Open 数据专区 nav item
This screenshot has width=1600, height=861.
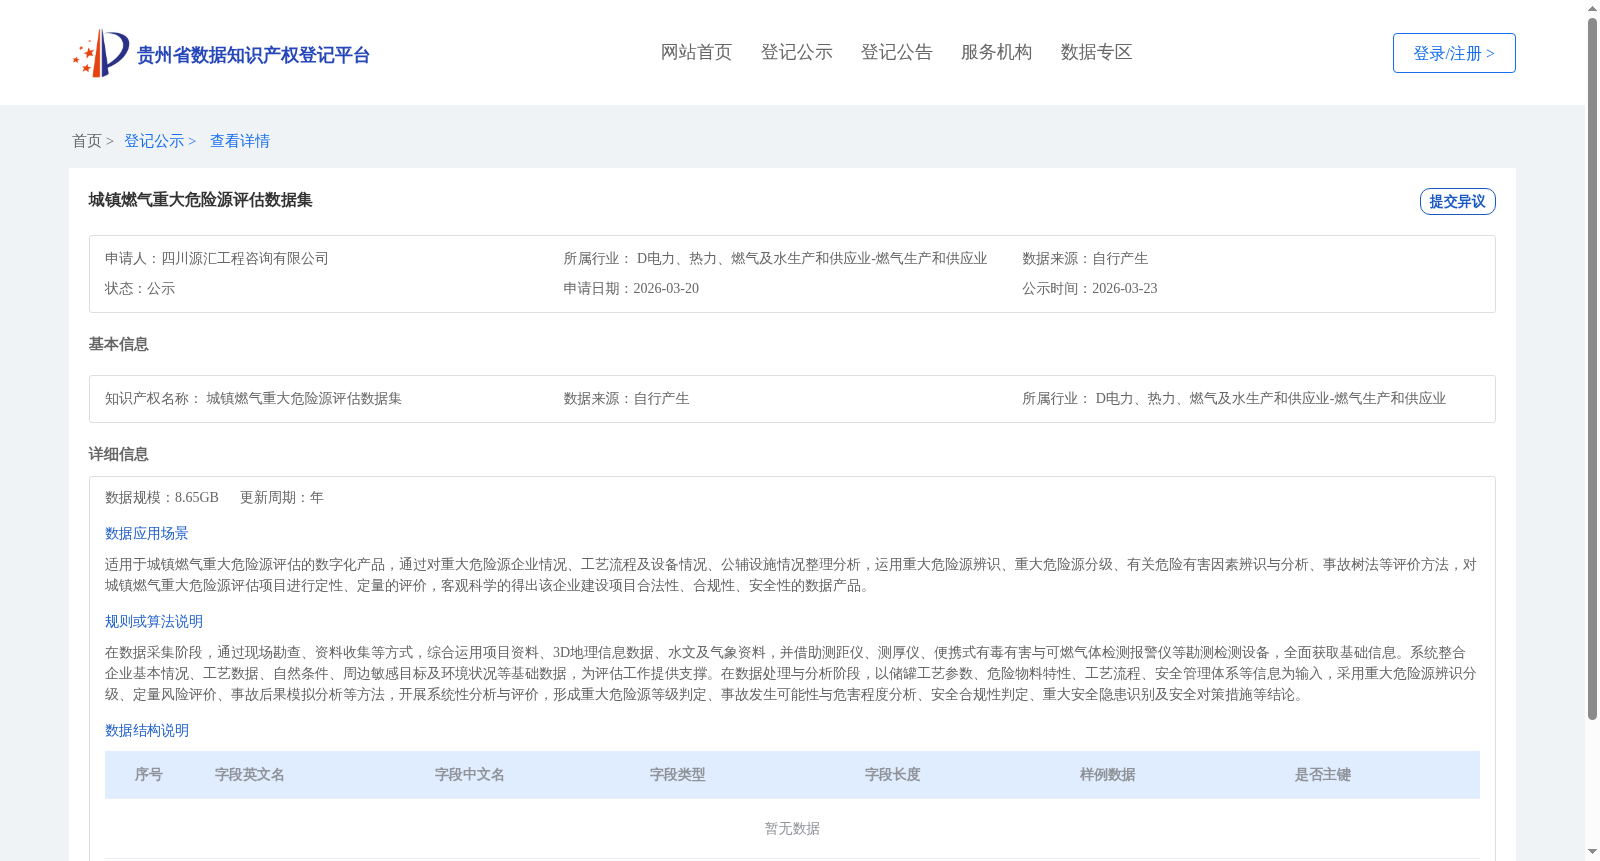[x=1097, y=52]
